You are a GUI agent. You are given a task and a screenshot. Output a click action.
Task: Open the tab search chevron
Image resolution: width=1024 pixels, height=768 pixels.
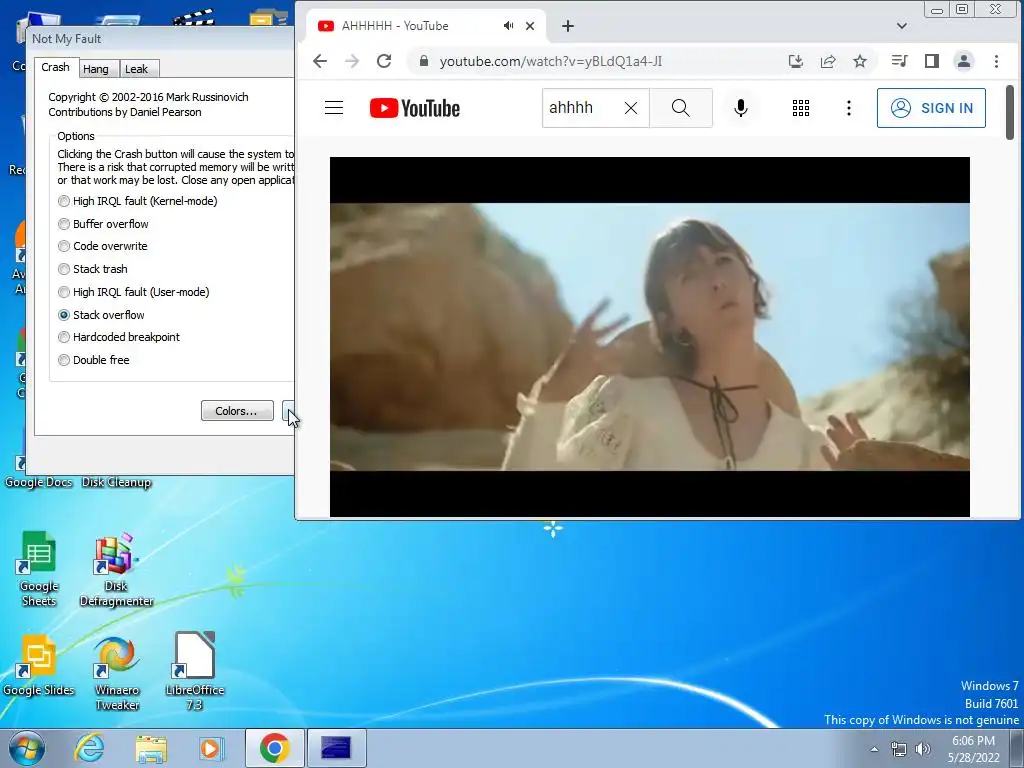click(902, 26)
